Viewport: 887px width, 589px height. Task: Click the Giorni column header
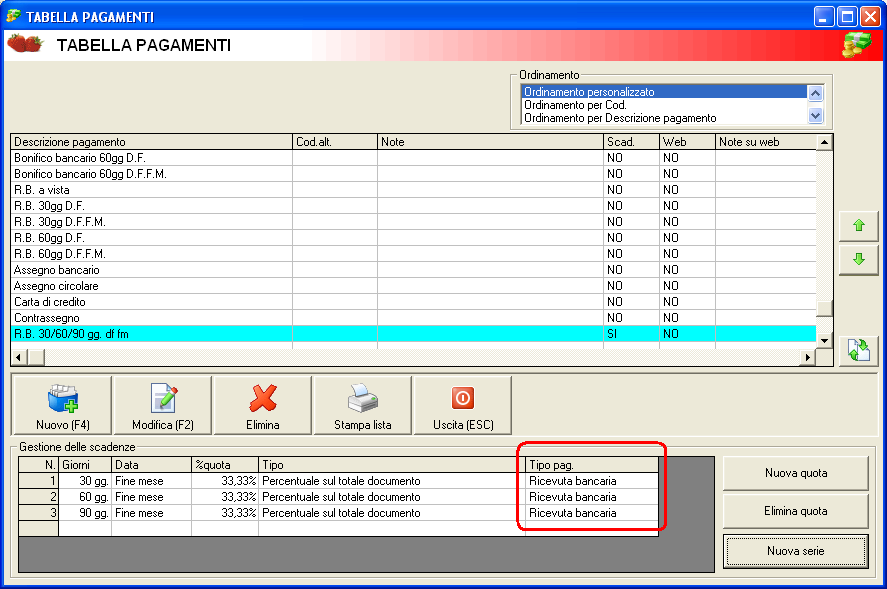click(85, 465)
